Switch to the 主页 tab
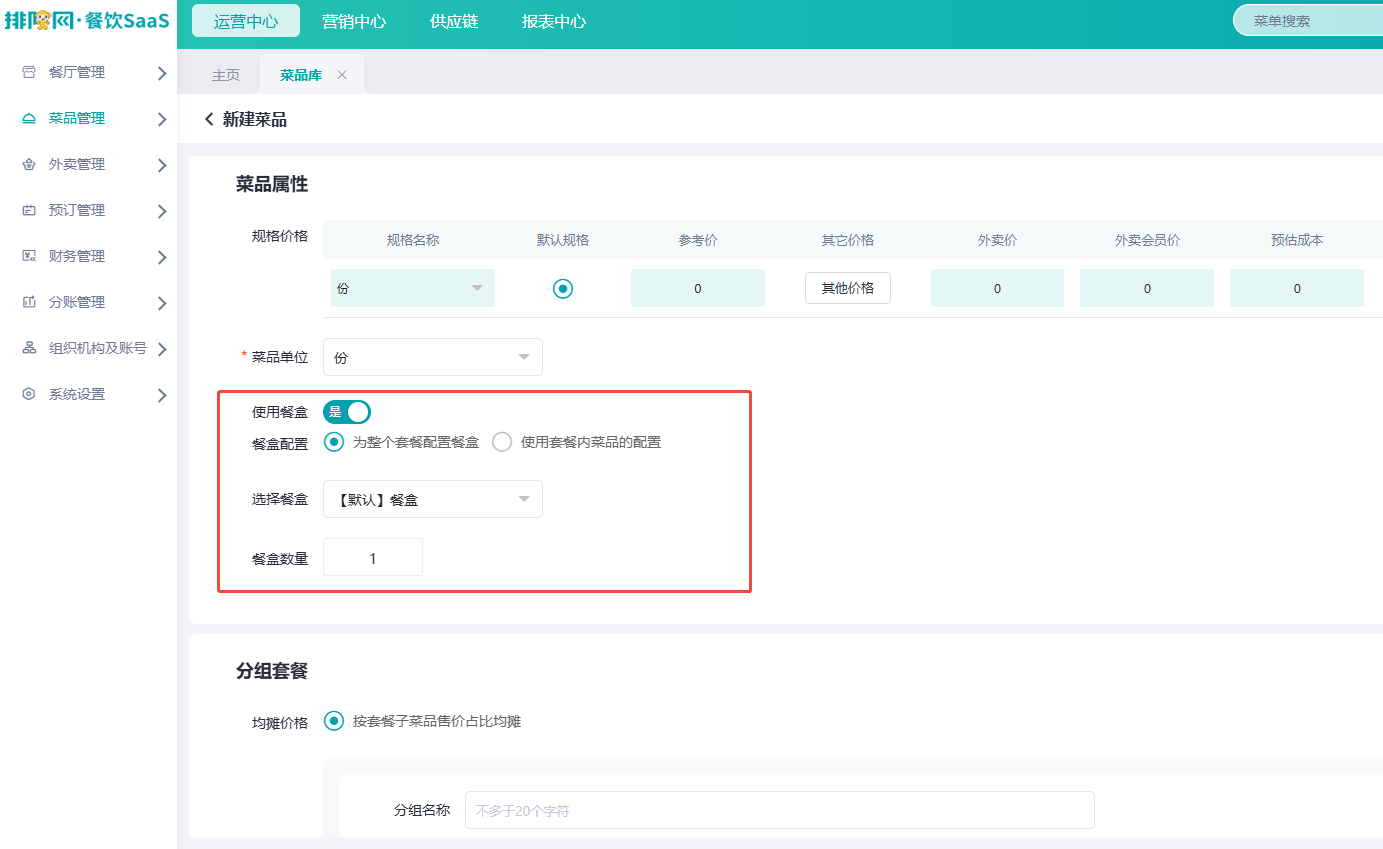This screenshot has height=849, width=1383. pos(226,75)
